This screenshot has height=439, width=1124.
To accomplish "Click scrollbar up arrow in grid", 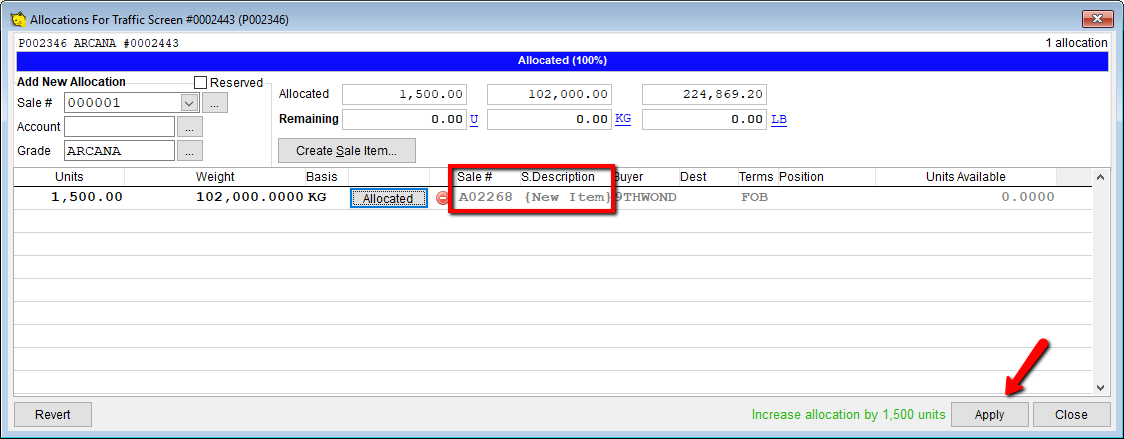I will (1101, 176).
